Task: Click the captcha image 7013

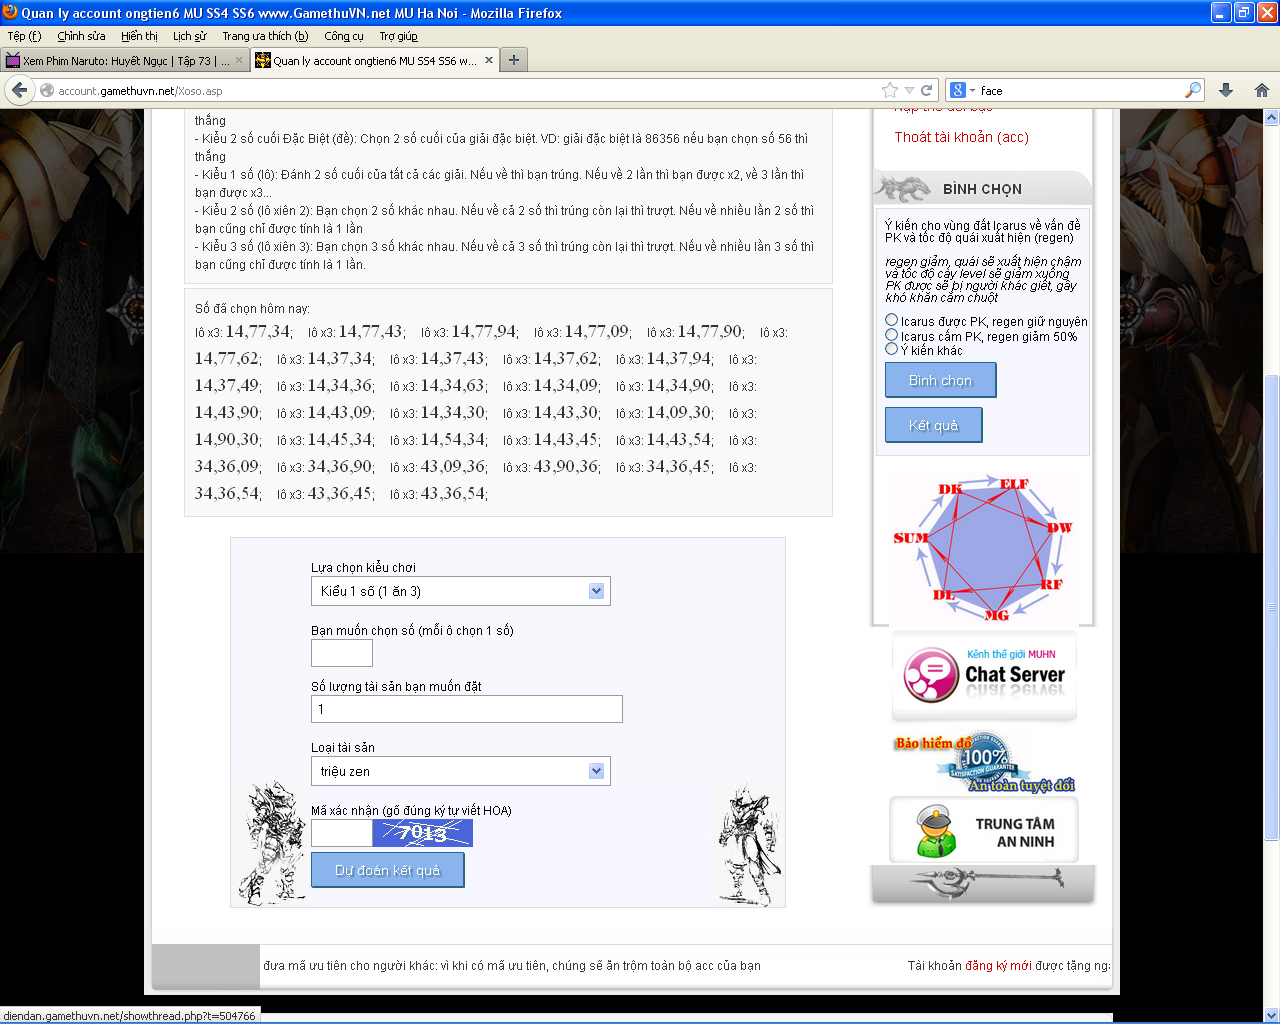Action: (x=423, y=833)
